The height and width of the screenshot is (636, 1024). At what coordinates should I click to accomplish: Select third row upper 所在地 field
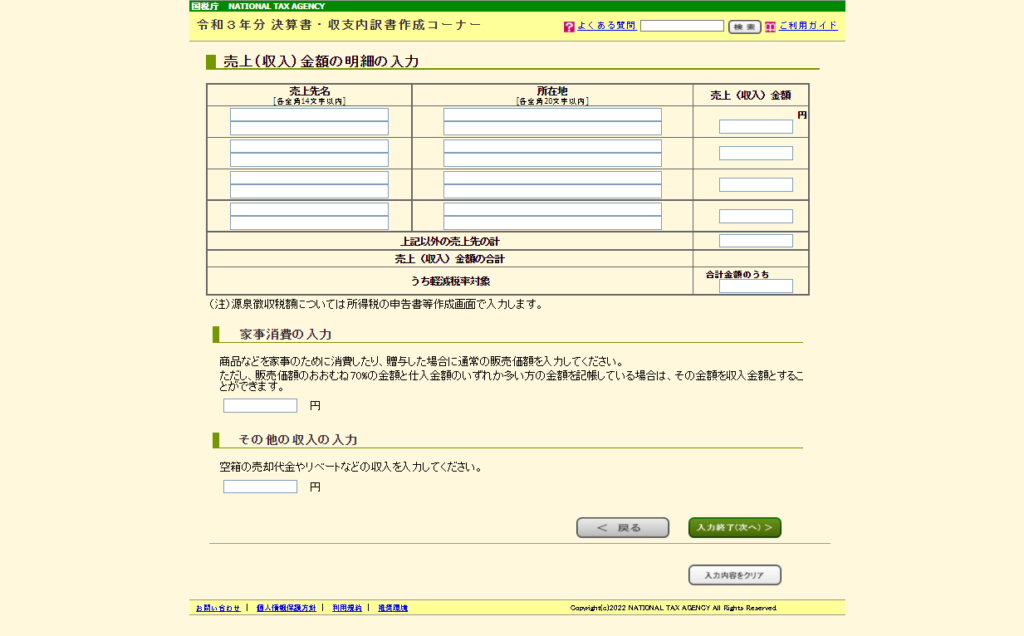tap(552, 178)
